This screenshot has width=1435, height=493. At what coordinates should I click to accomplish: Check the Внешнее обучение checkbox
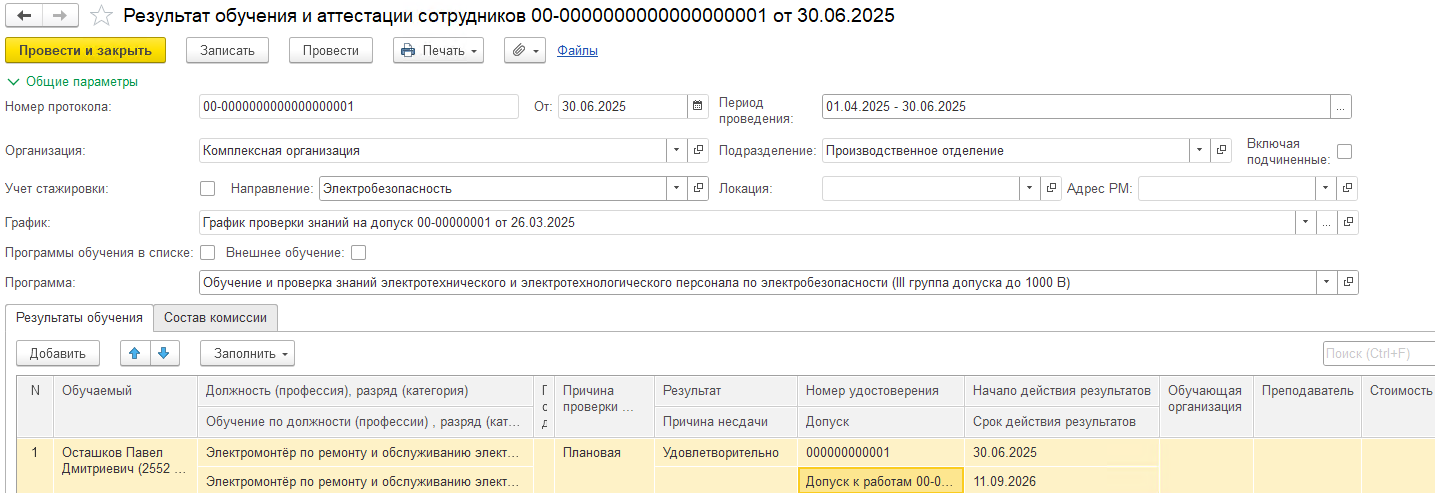point(358,253)
